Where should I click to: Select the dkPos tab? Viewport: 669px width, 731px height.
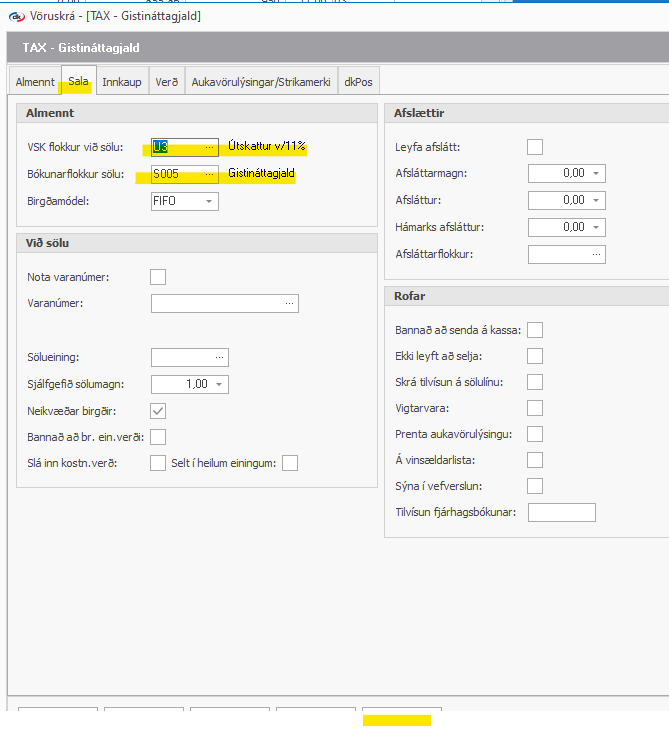click(x=359, y=82)
